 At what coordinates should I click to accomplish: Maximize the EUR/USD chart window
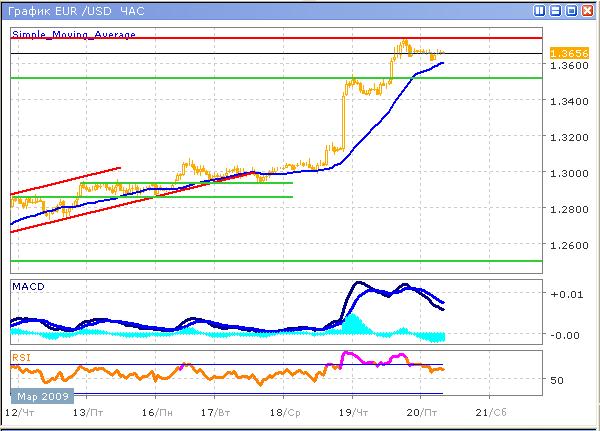(x=571, y=10)
